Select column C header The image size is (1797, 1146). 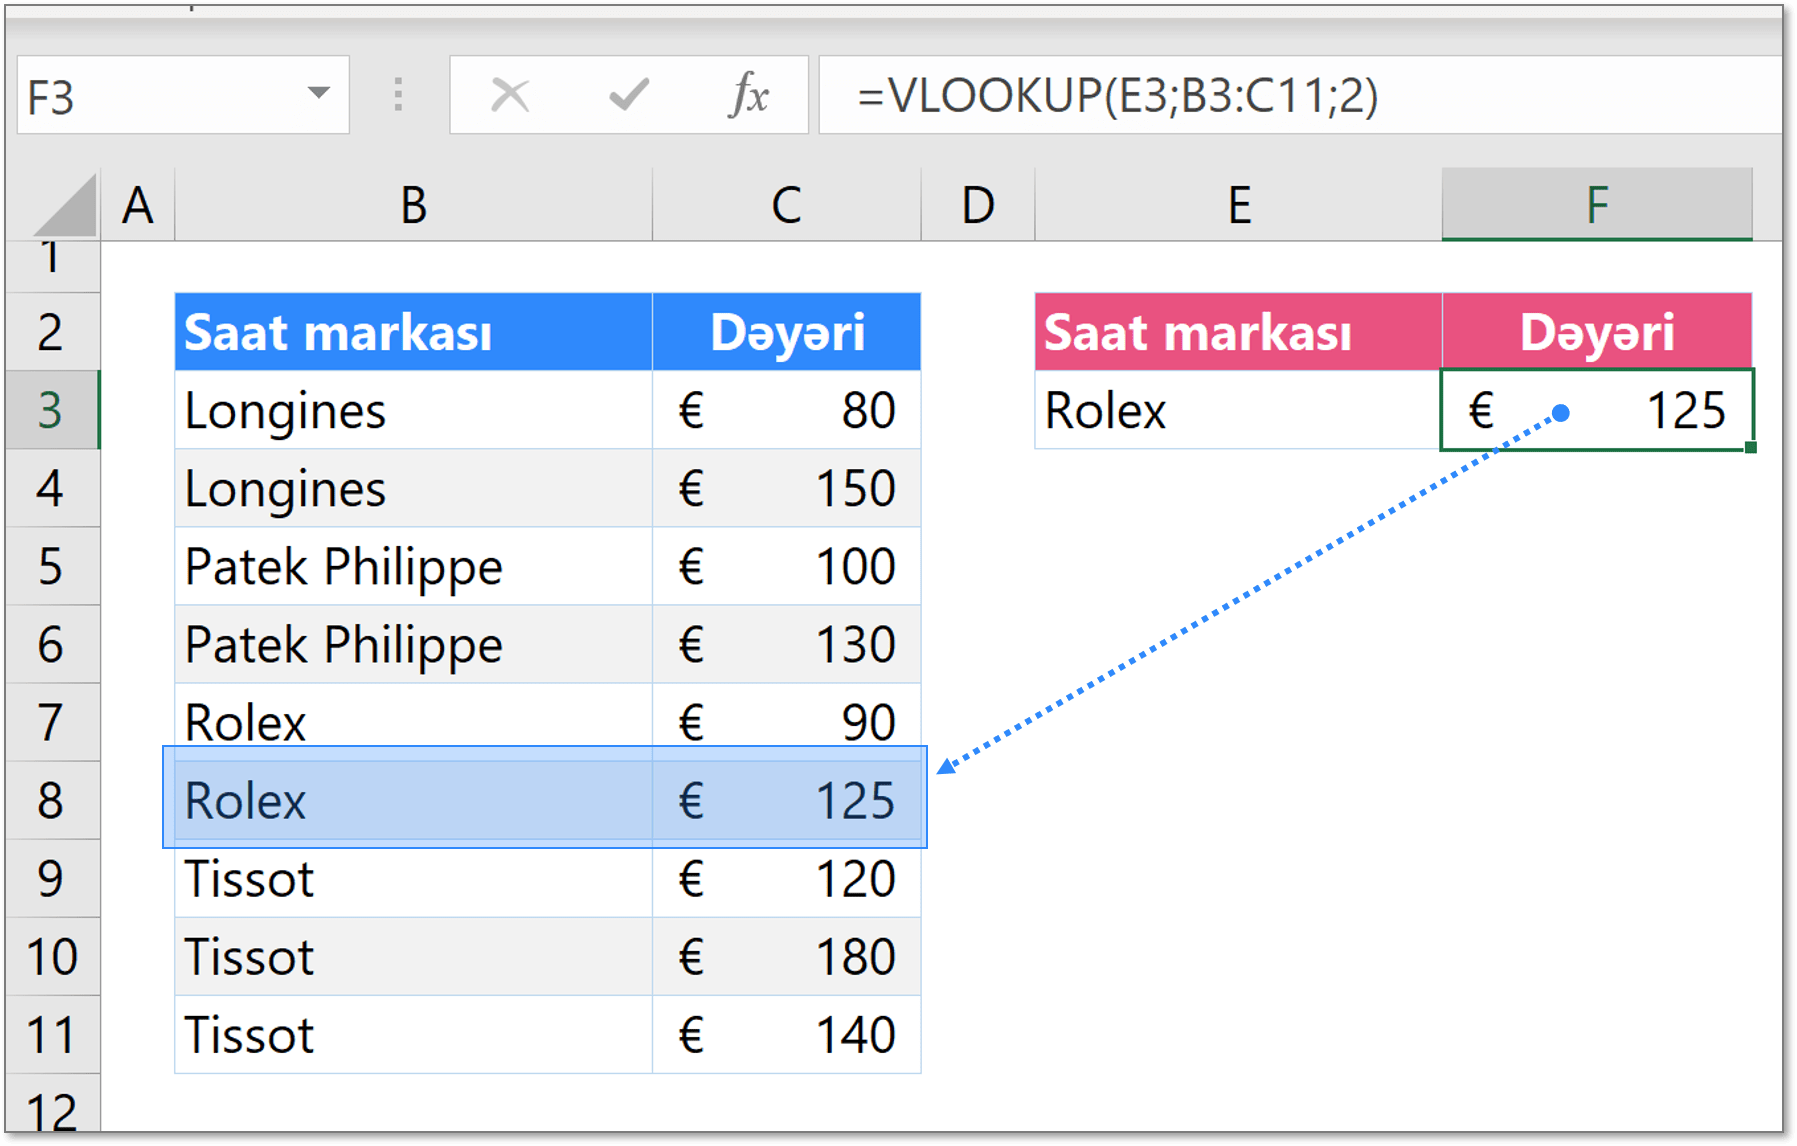786,206
